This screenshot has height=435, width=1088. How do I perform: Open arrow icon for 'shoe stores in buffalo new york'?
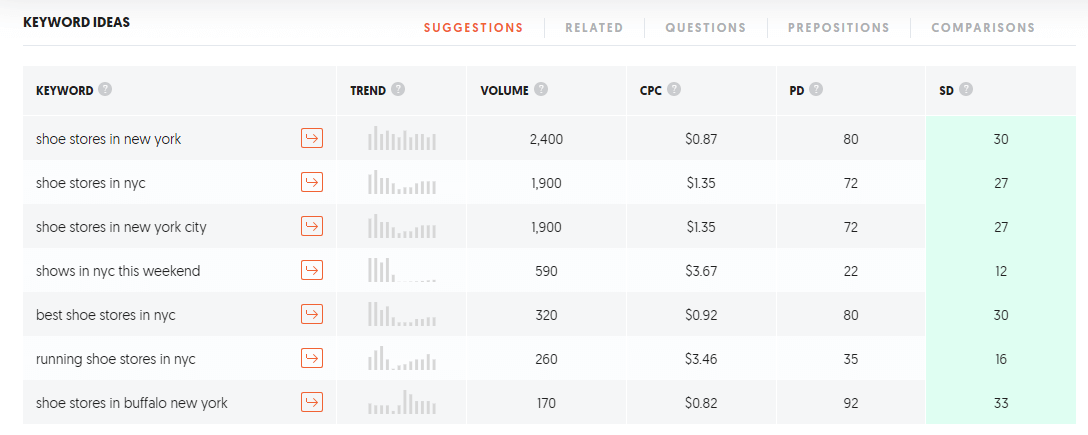point(312,402)
